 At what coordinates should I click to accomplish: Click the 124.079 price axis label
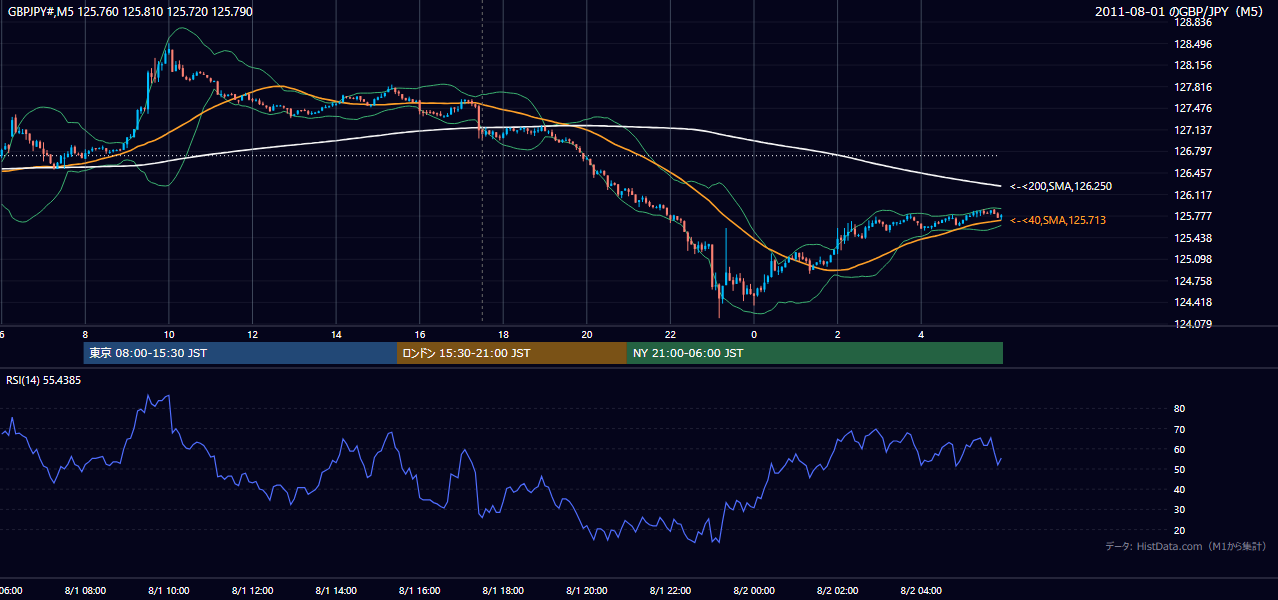tap(1192, 324)
